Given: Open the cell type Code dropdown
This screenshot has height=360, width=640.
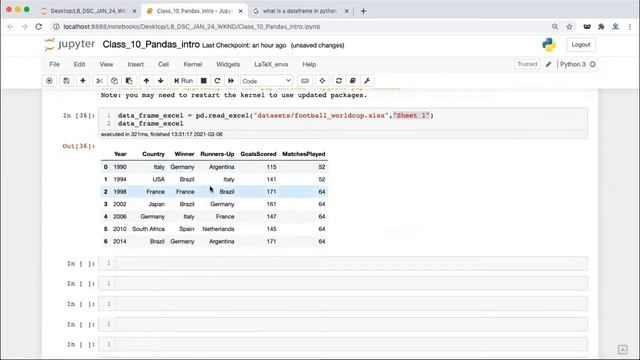Looking at the screenshot, I should (x=266, y=81).
